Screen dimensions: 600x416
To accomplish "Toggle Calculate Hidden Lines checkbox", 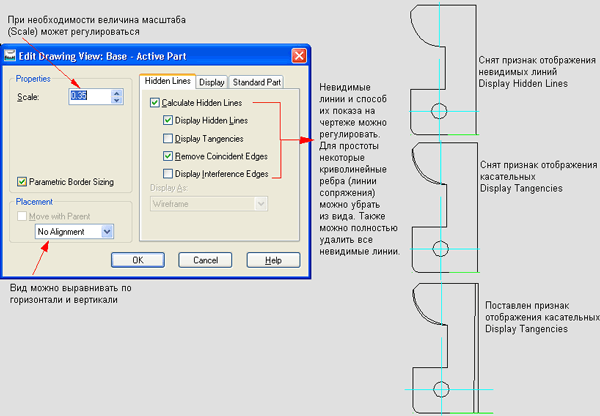I will 154,103.
